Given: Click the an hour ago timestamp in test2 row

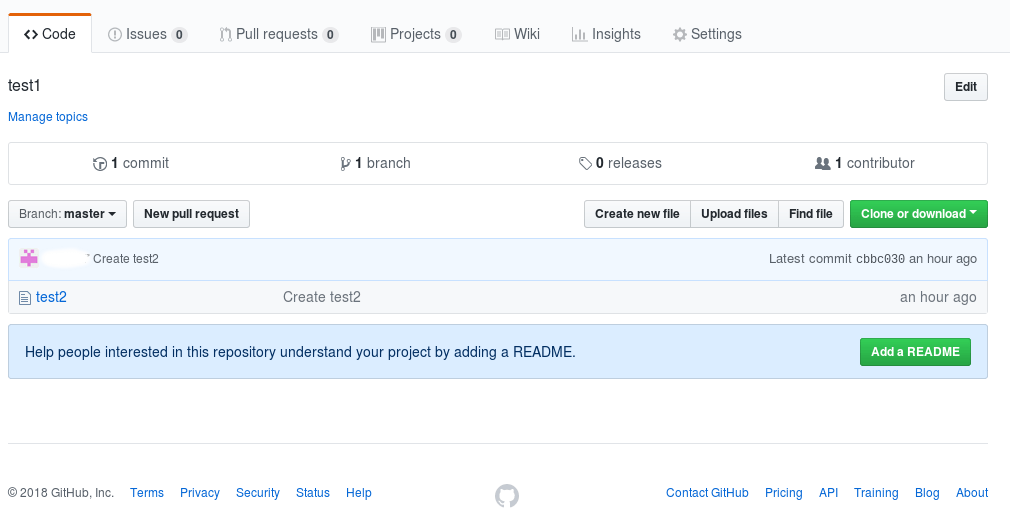Looking at the screenshot, I should pyautogui.click(x=938, y=297).
